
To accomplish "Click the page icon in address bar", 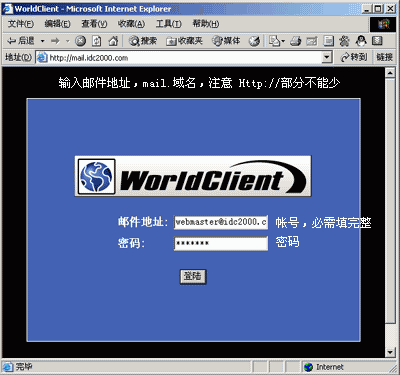I will 42,58.
